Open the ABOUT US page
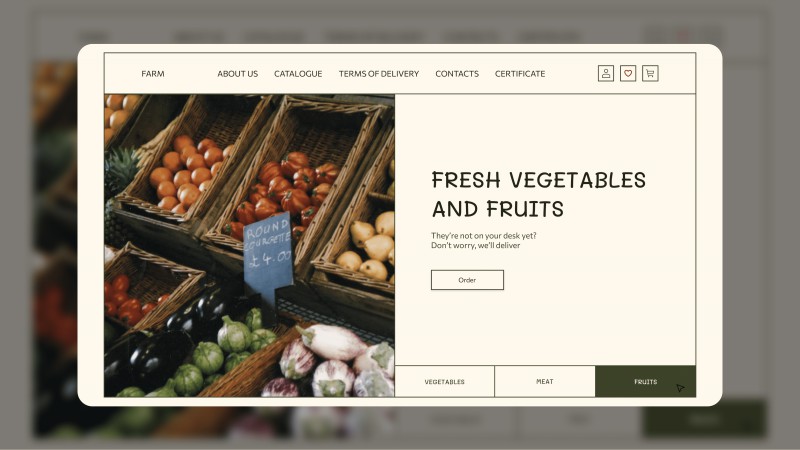800x450 pixels. coord(238,73)
